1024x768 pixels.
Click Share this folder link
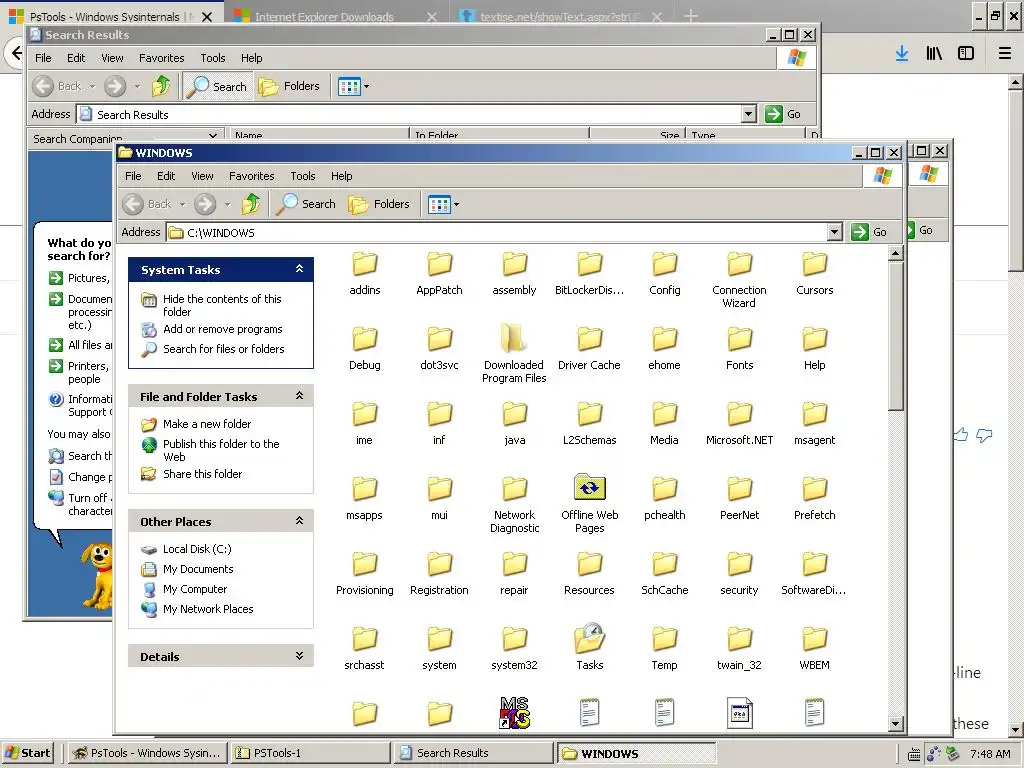pos(202,473)
